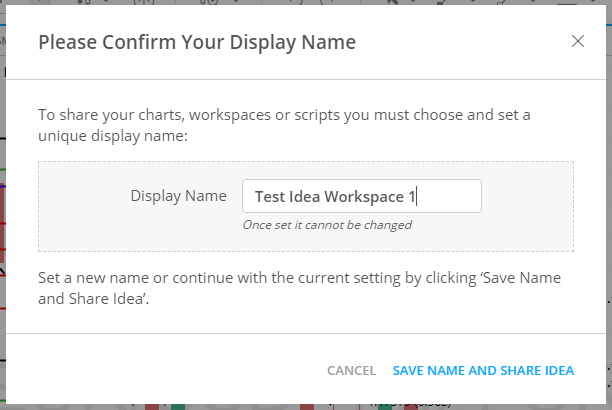
Task: Click the dimmed toolbar strip above the dialog
Action: click(300, 4)
